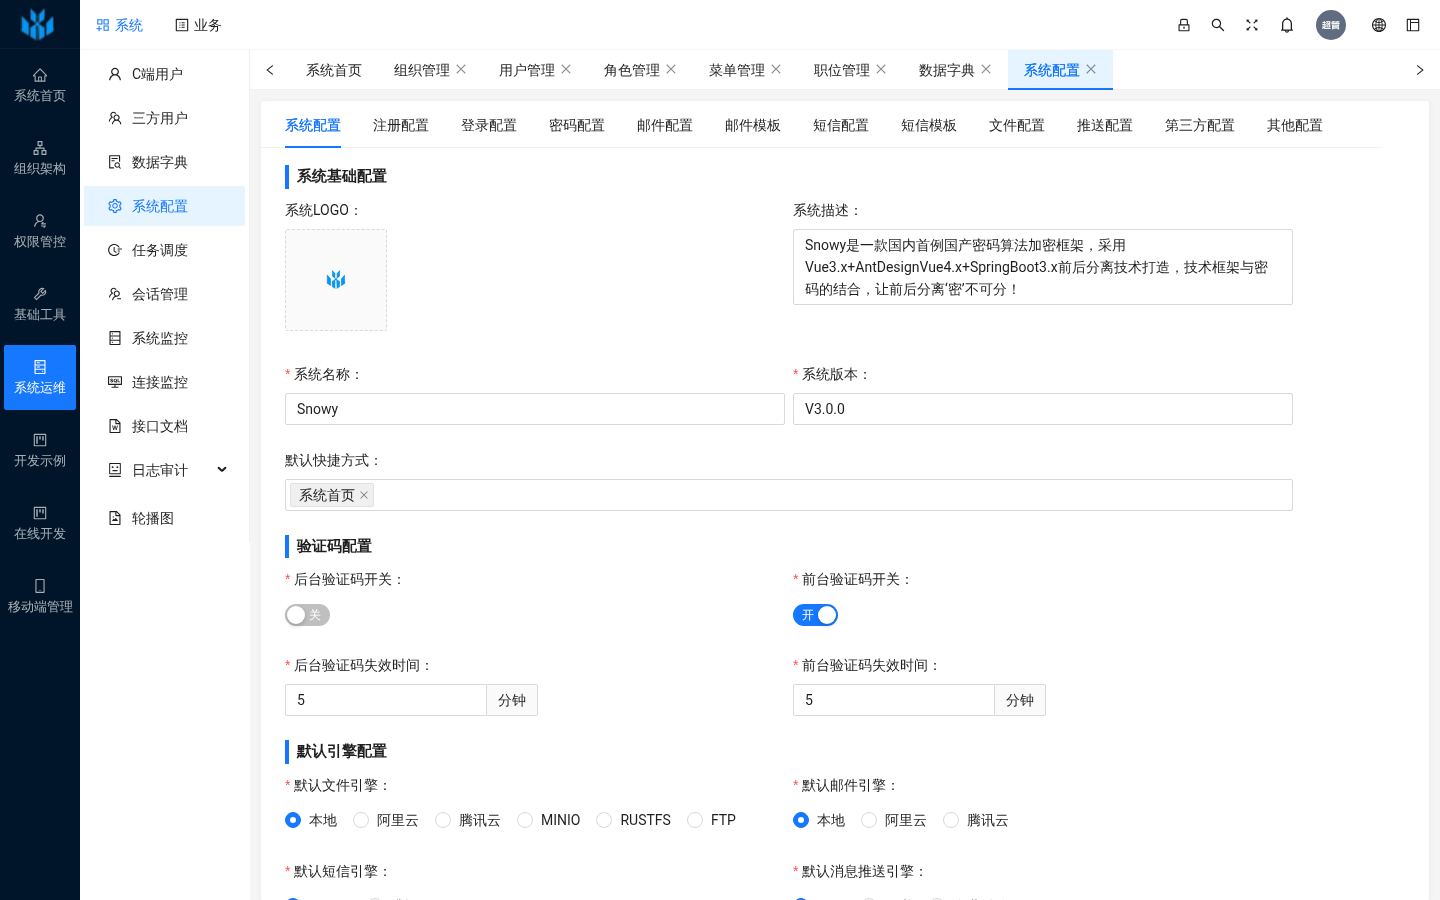The image size is (1440, 900).
Task: Switch to 注册配置 tab
Action: pos(401,125)
